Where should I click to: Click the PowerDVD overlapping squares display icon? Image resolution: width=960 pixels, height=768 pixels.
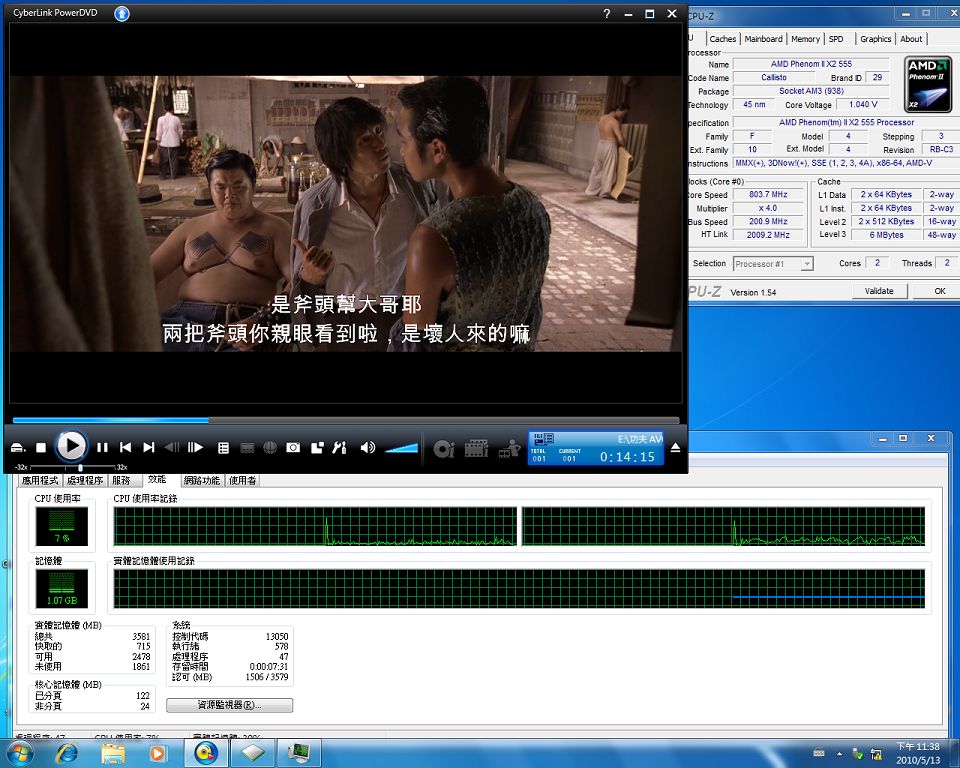tap(317, 448)
